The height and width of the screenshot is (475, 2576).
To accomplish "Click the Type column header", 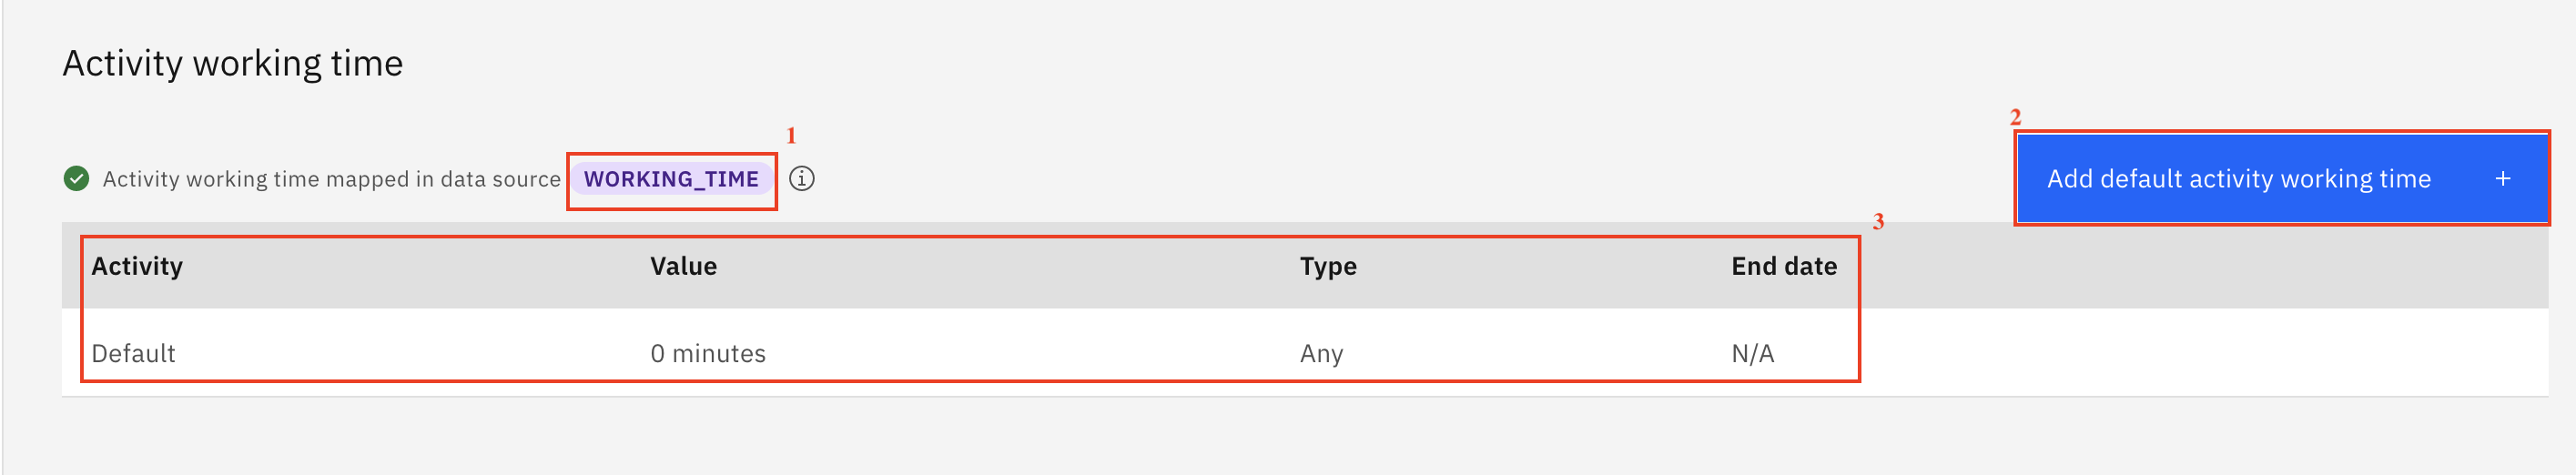I will (x=1328, y=266).
